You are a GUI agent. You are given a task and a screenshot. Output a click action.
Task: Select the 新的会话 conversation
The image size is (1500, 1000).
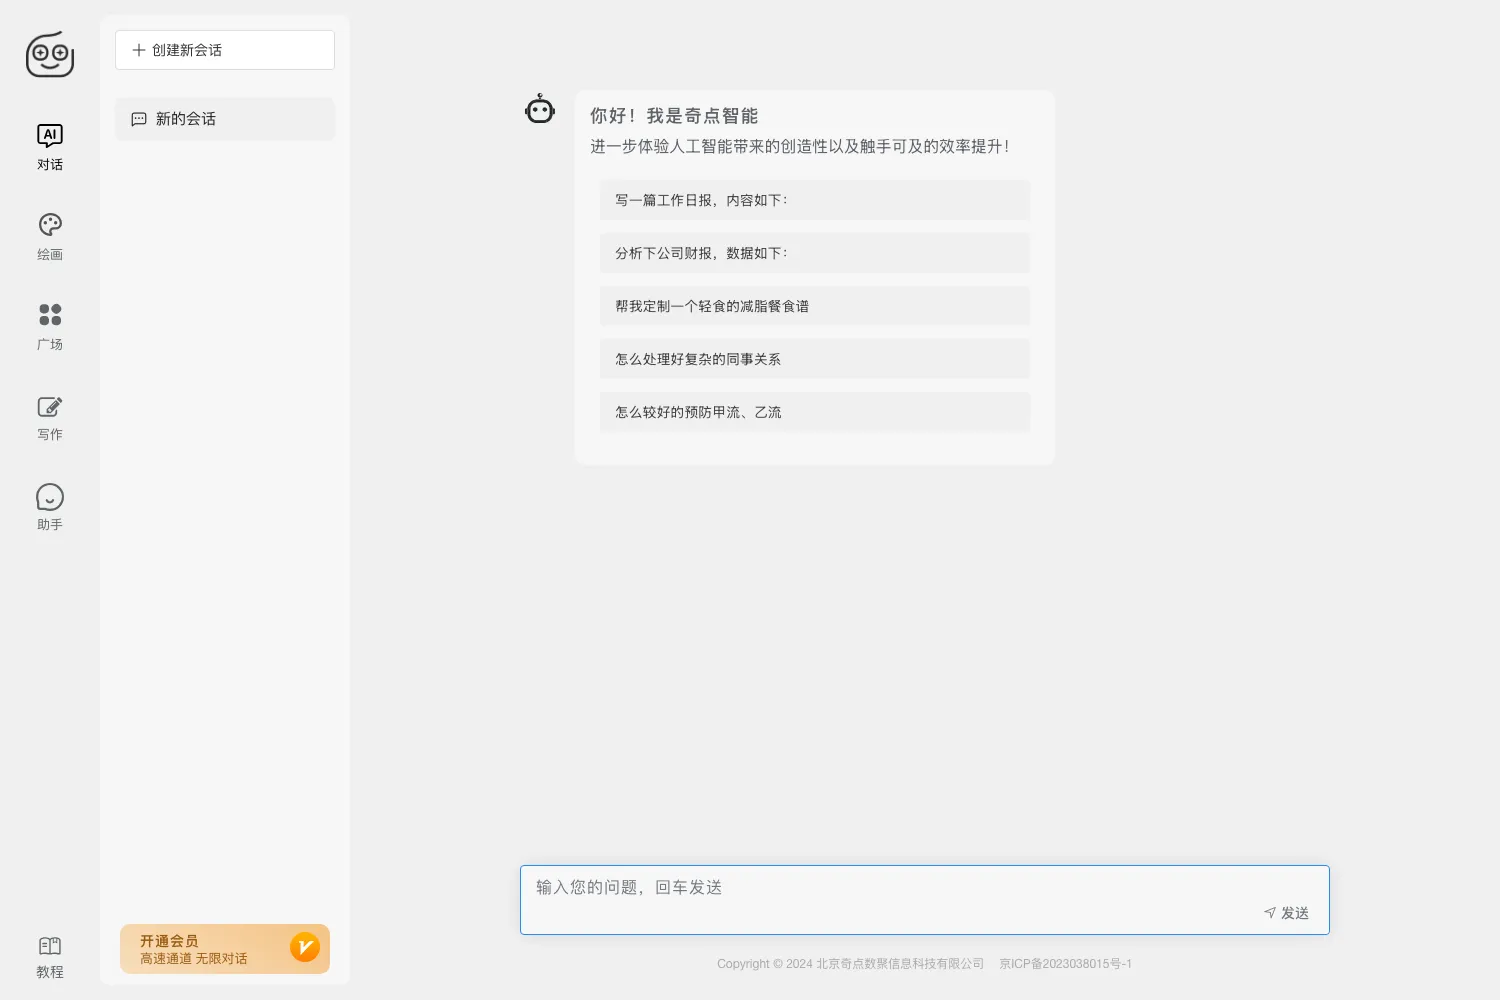pyautogui.click(x=225, y=119)
